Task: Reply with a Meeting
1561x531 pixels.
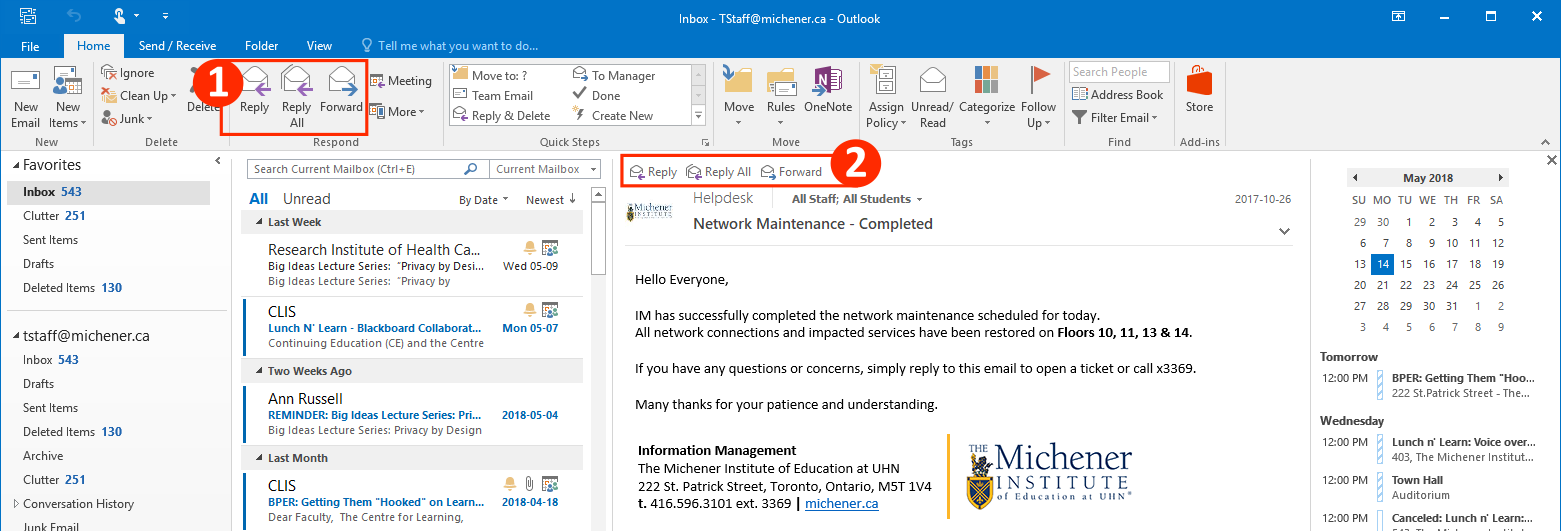Action: tap(401, 81)
